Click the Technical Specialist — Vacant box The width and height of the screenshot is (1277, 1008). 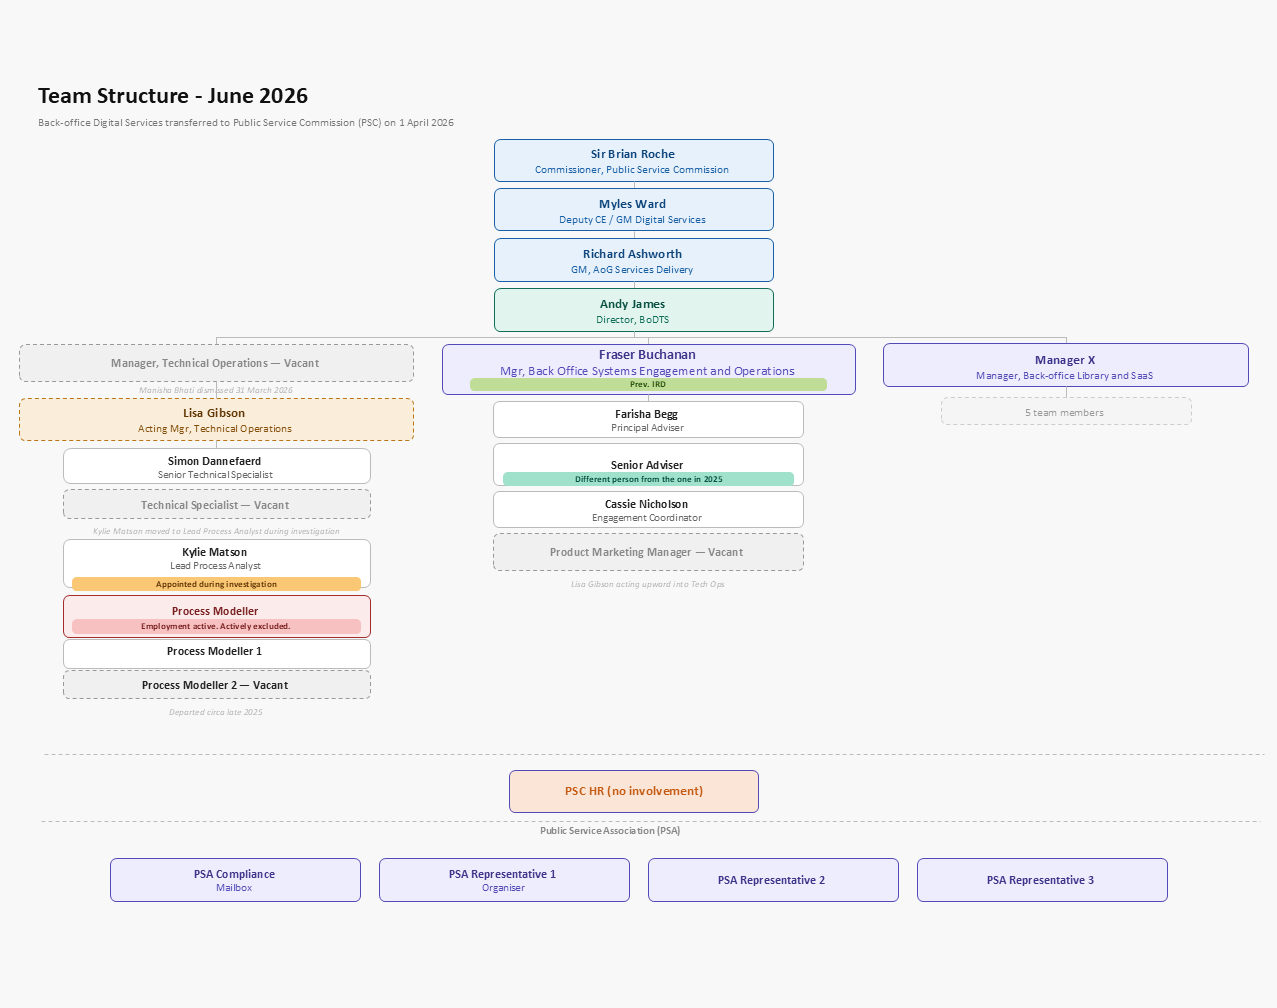pos(216,504)
